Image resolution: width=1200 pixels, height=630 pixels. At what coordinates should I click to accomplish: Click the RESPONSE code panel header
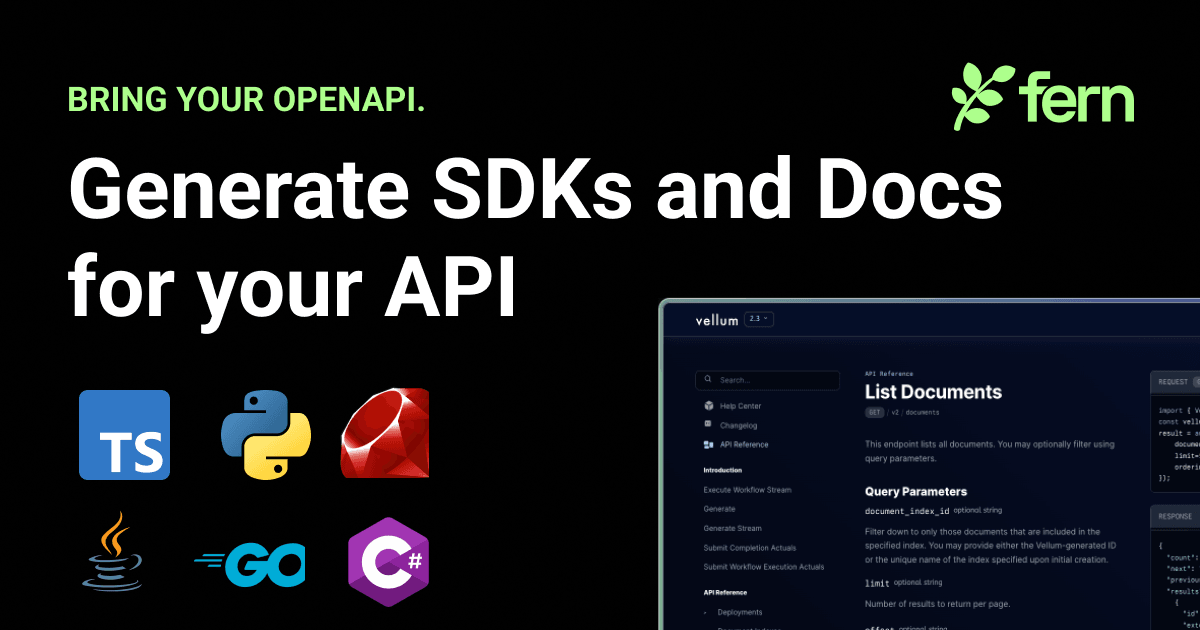[1175, 516]
